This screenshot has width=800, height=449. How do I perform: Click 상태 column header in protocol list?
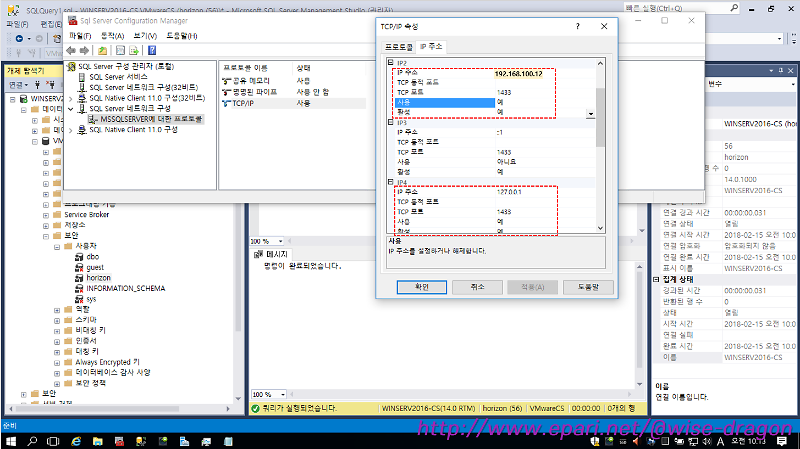pos(304,68)
